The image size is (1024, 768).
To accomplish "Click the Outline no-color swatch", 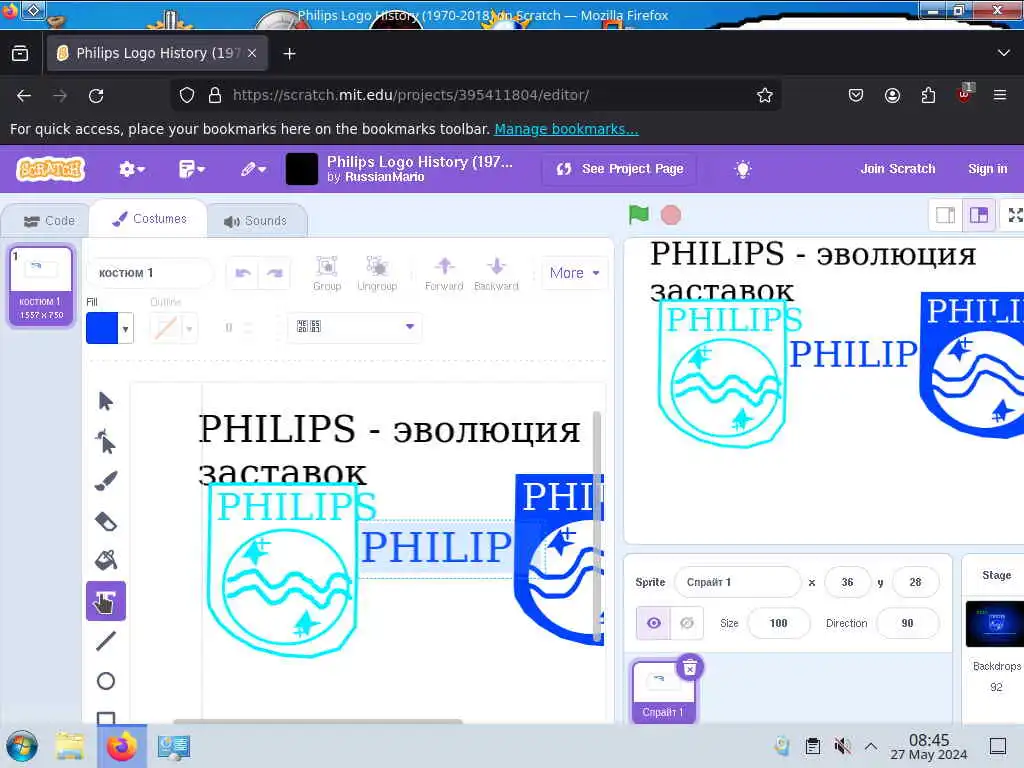I will point(166,328).
